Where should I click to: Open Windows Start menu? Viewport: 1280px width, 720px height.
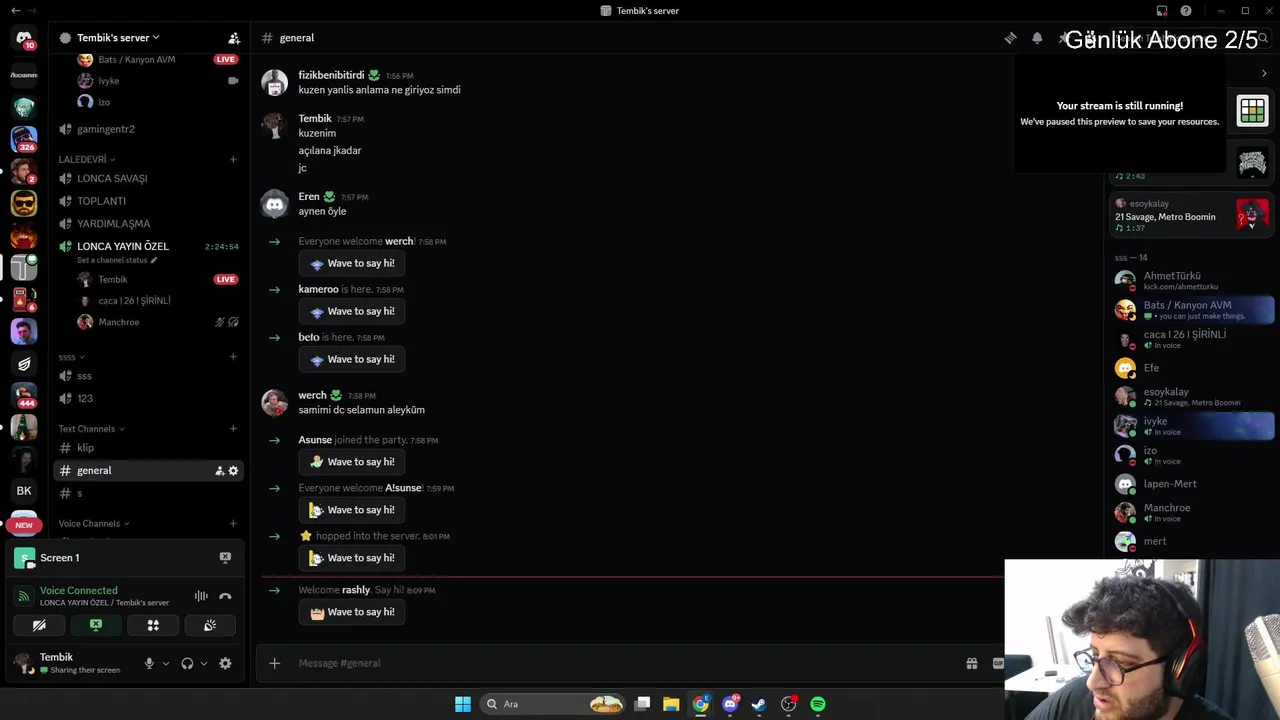click(x=462, y=704)
